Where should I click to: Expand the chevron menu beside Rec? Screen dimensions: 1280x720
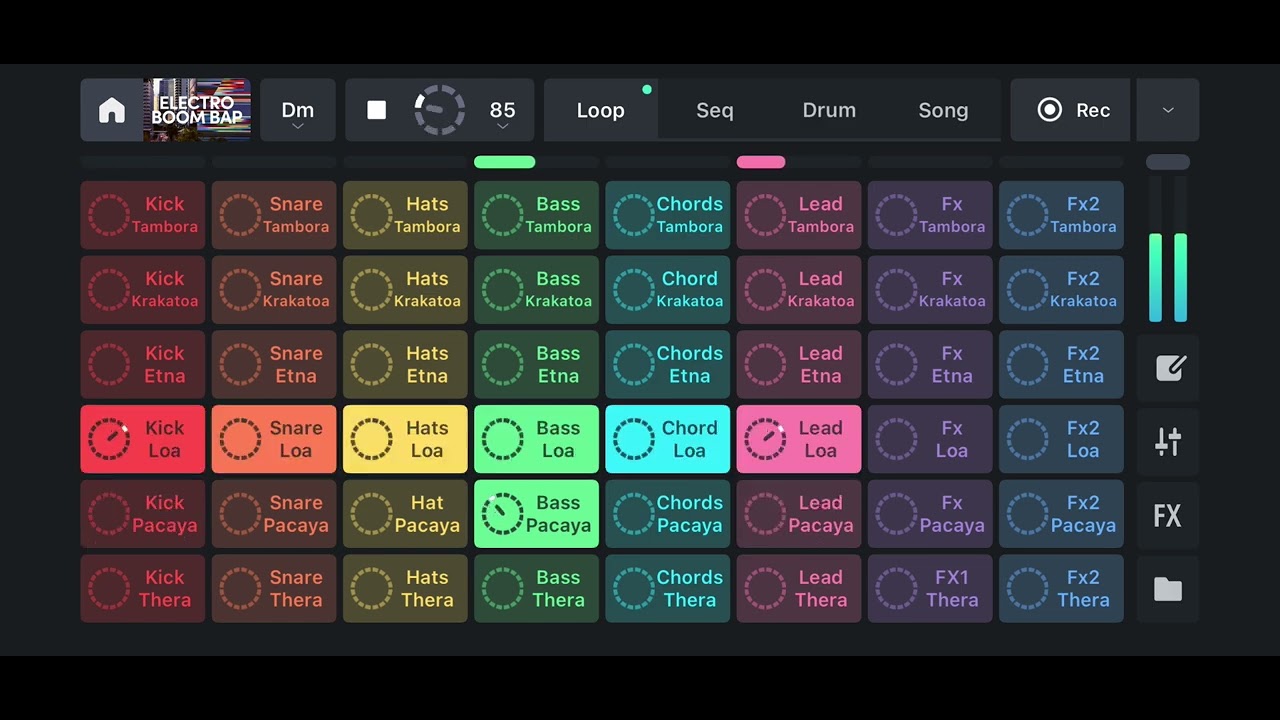(x=1168, y=110)
